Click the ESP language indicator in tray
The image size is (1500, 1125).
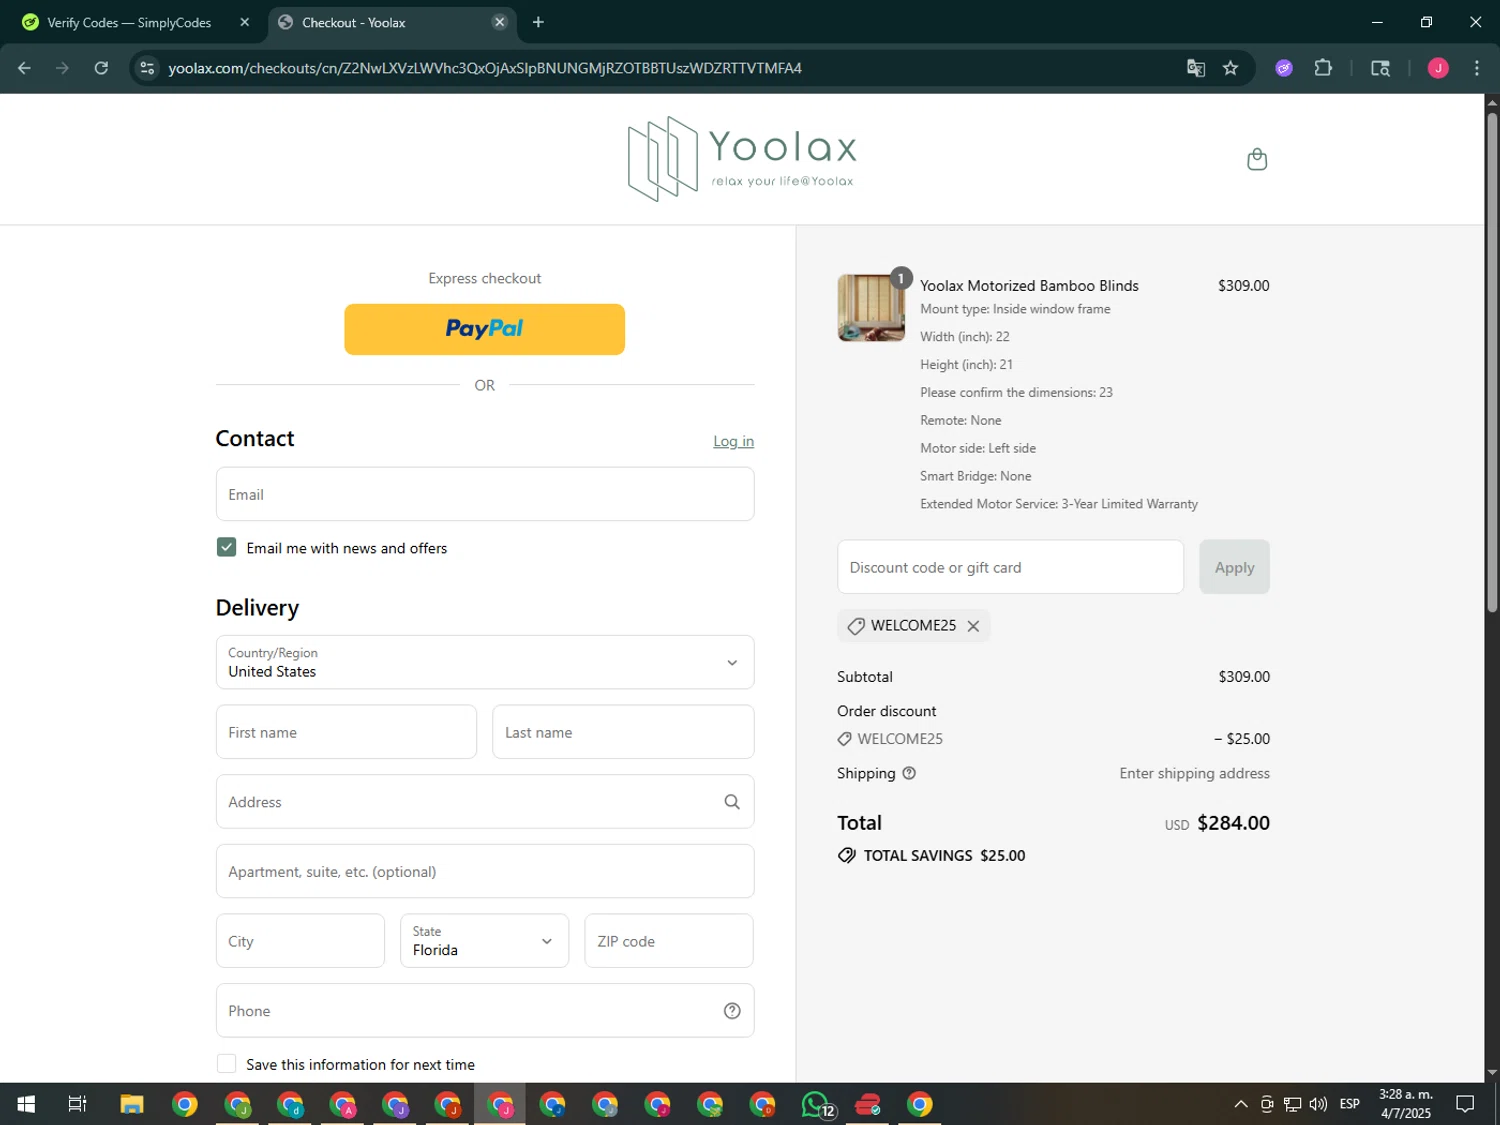(x=1350, y=1104)
